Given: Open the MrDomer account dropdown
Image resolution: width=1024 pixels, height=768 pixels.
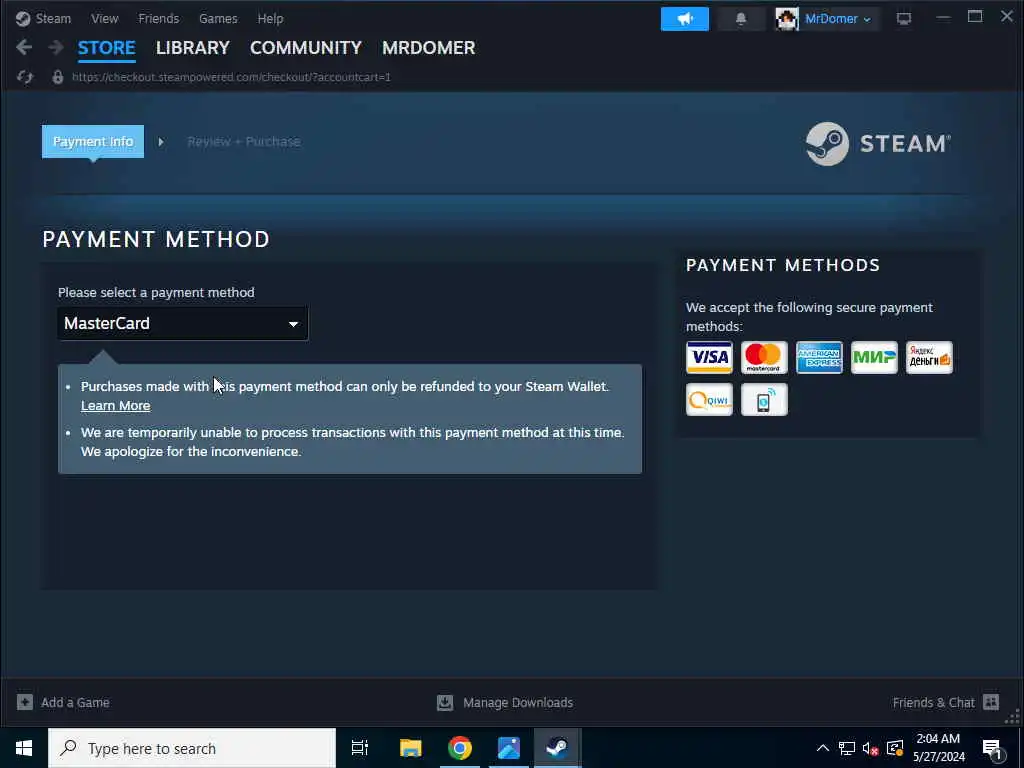Looking at the screenshot, I should [838, 19].
